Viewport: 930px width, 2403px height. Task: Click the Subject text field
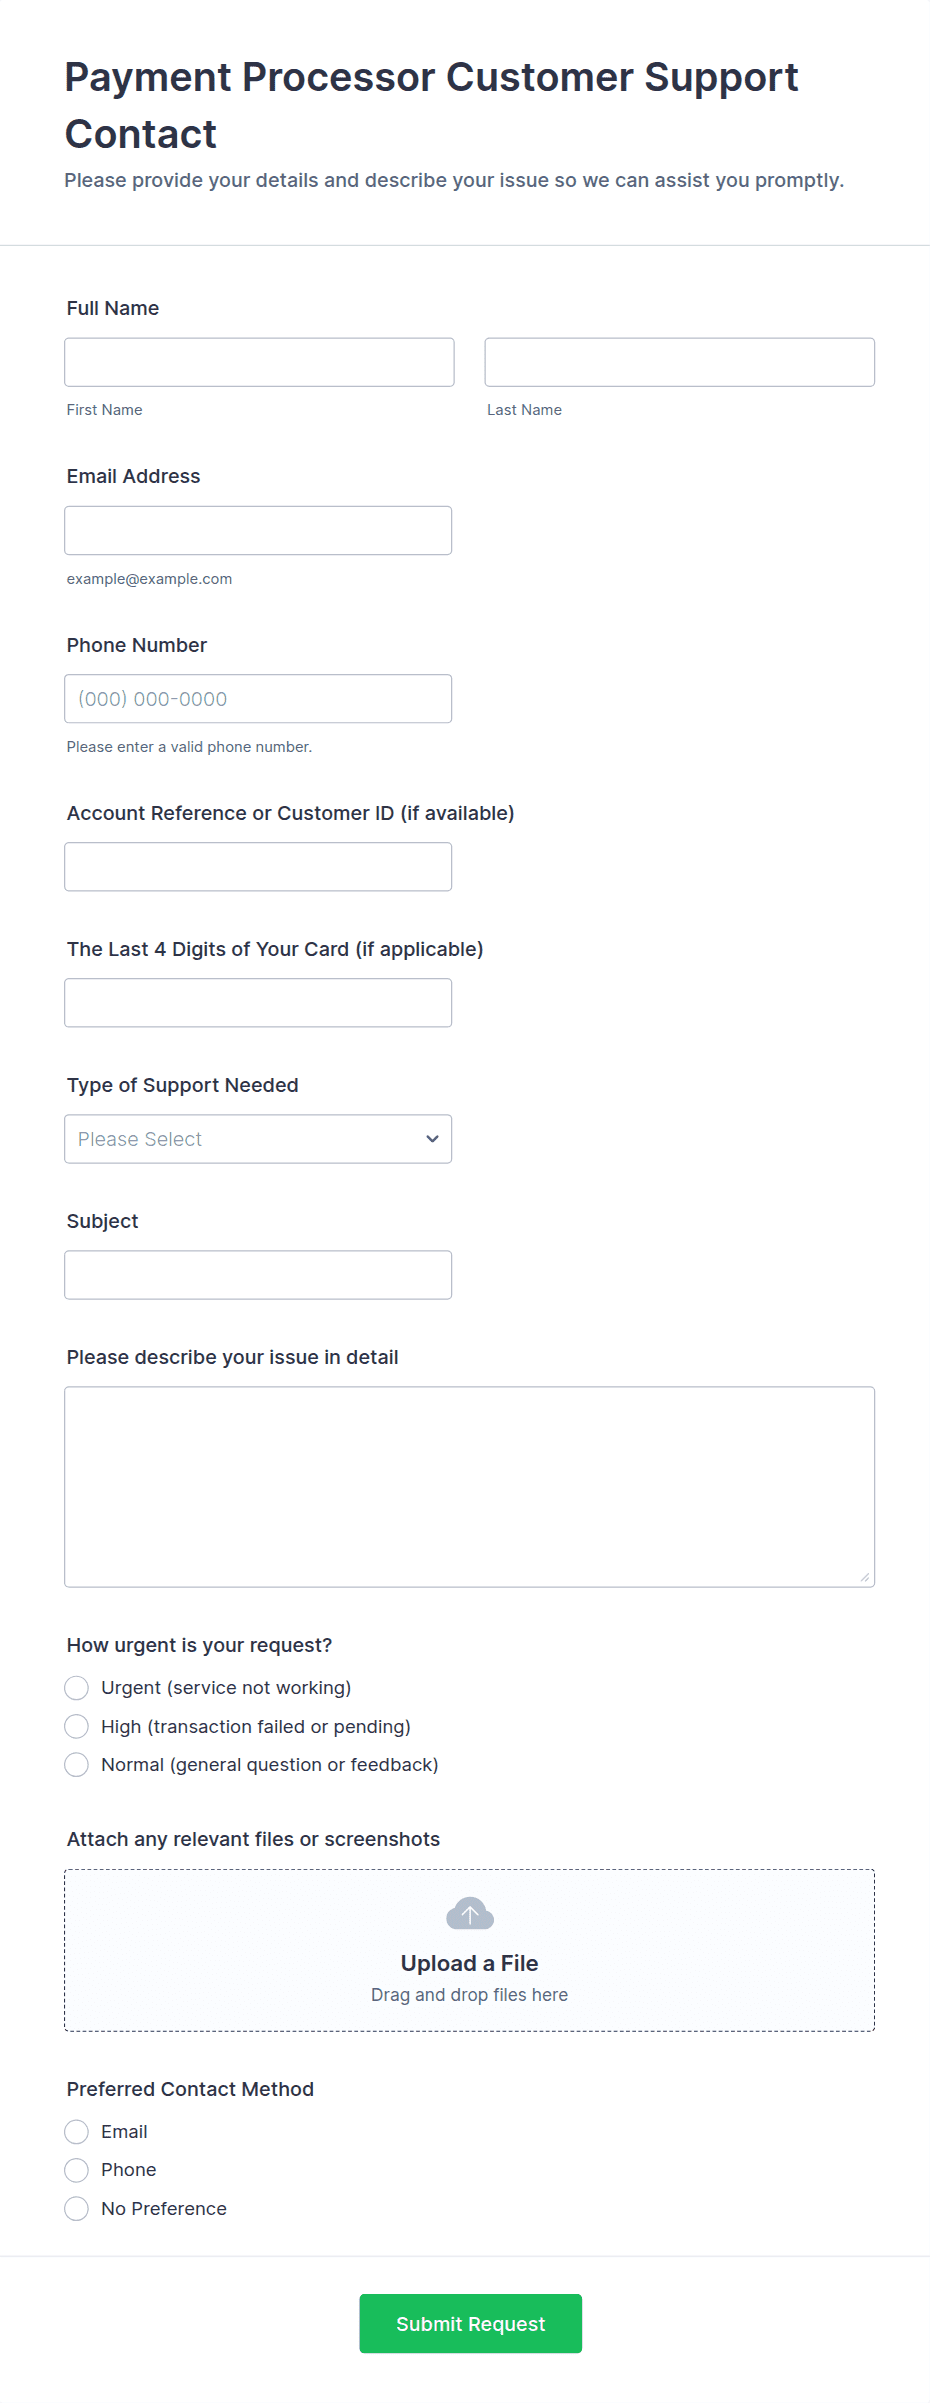coord(257,1275)
